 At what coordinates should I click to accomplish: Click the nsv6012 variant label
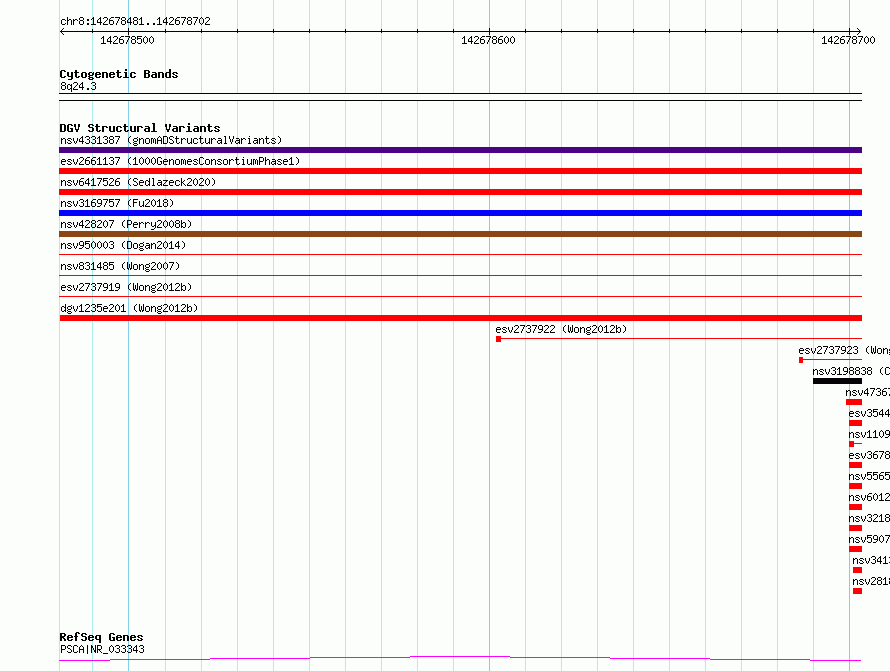[x=869, y=497]
